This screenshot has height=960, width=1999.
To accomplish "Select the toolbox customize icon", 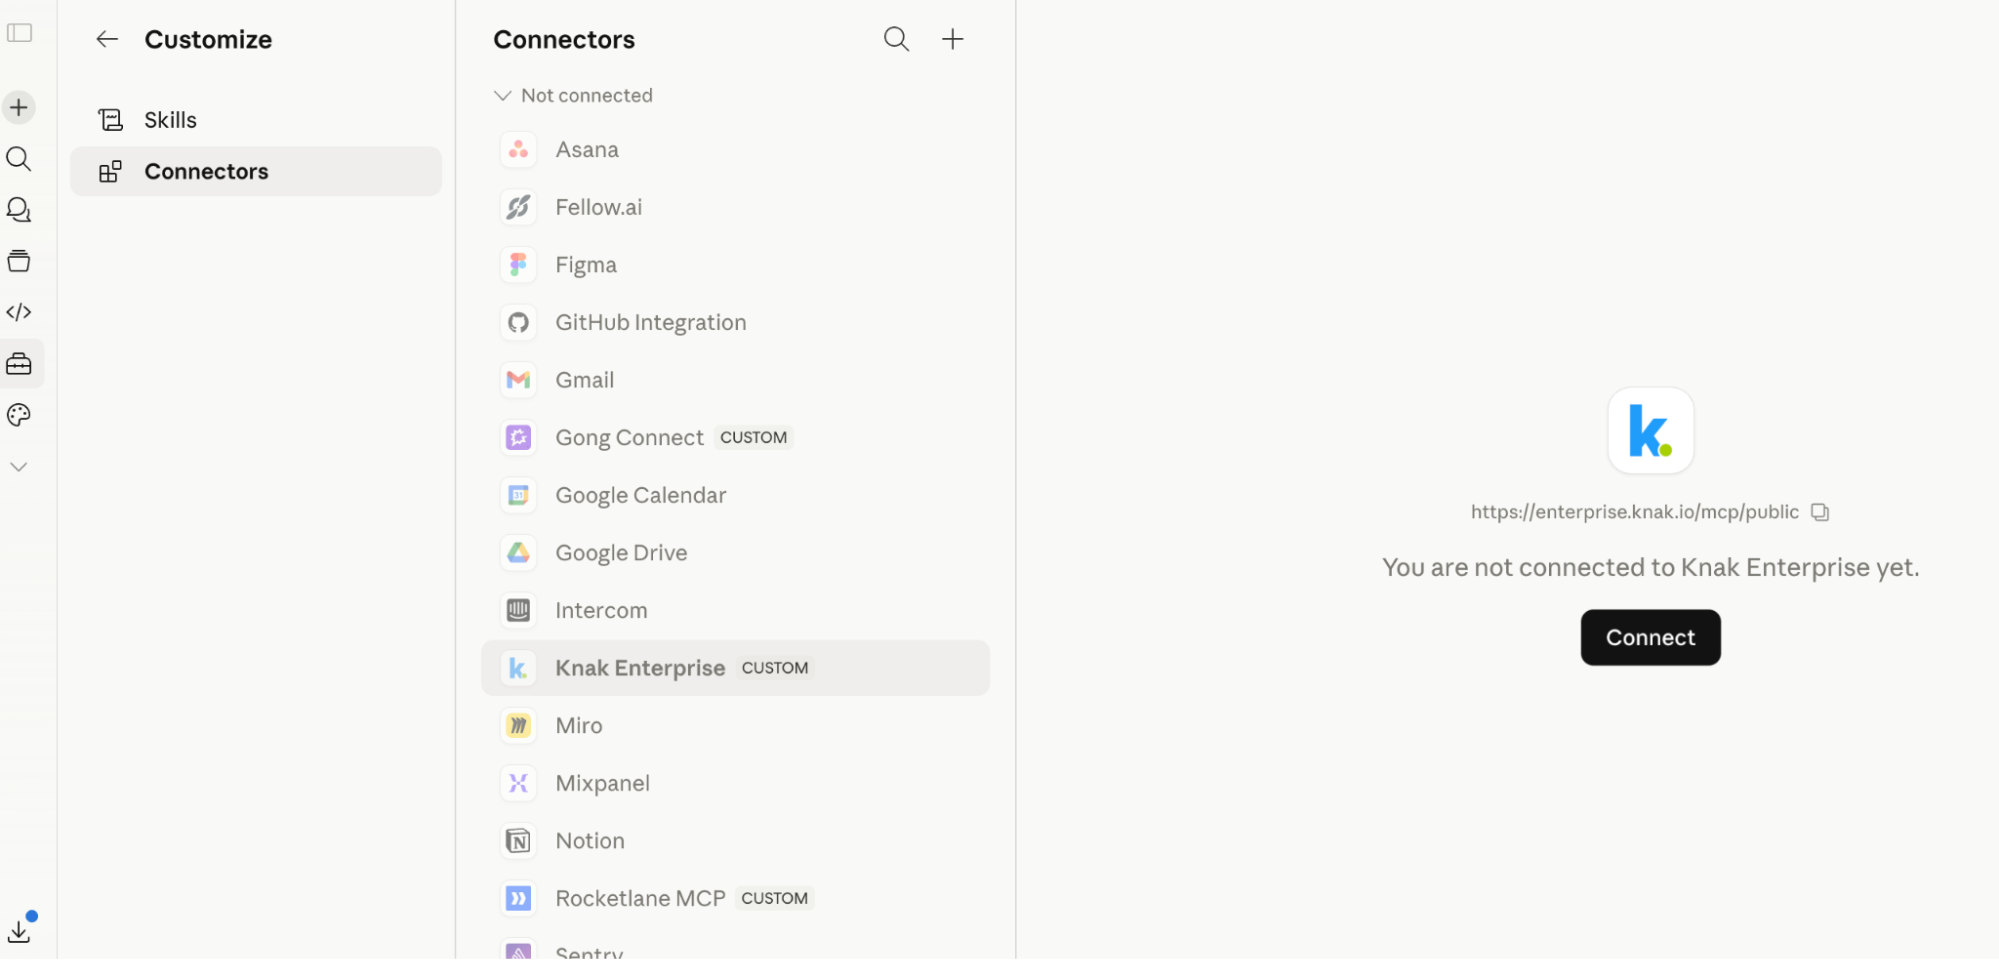I will pos(19,364).
